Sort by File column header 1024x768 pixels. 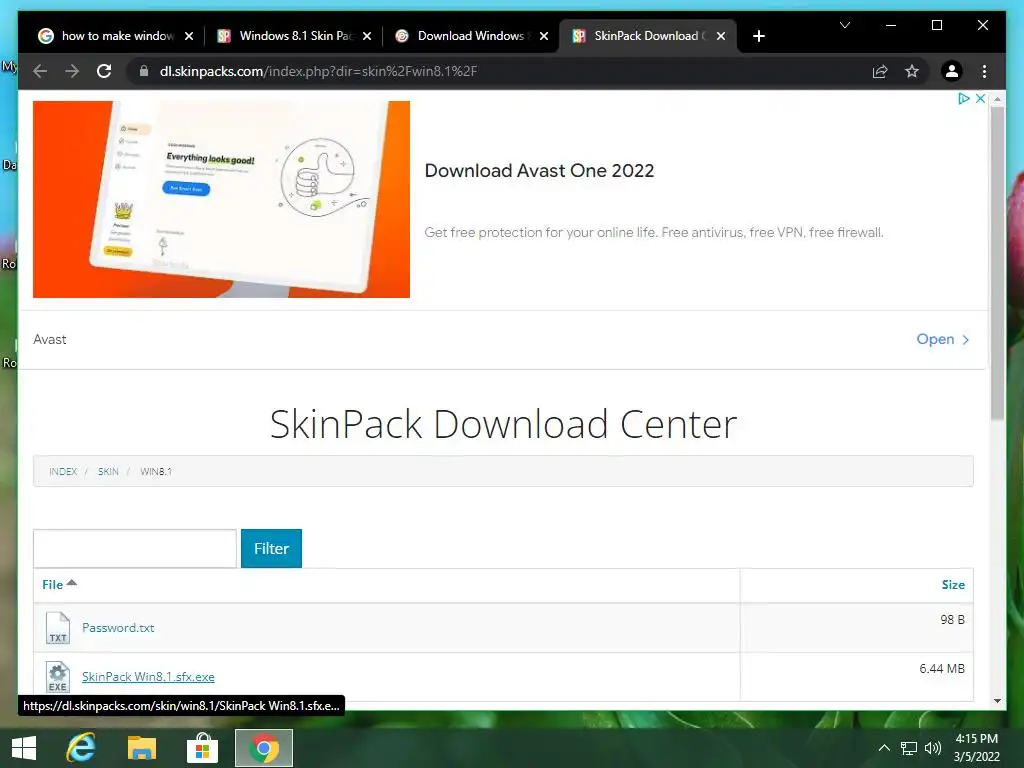click(x=59, y=584)
